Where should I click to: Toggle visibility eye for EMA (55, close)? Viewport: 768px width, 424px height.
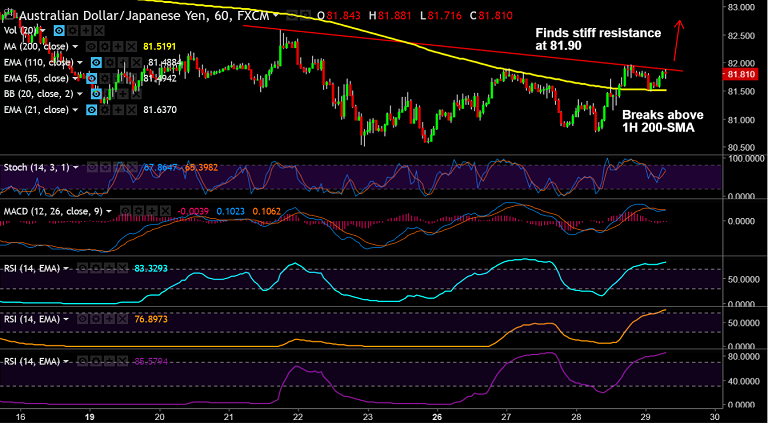(x=92, y=78)
